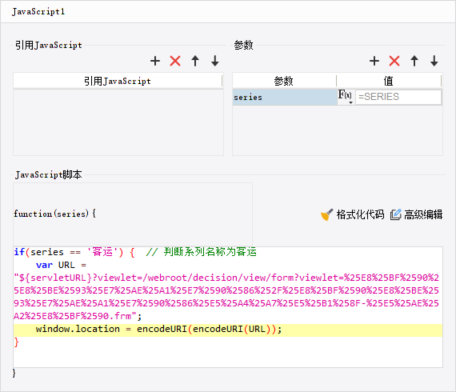The image size is (456, 392).
Task: Remove the selected parameter with red X
Action: click(x=394, y=61)
